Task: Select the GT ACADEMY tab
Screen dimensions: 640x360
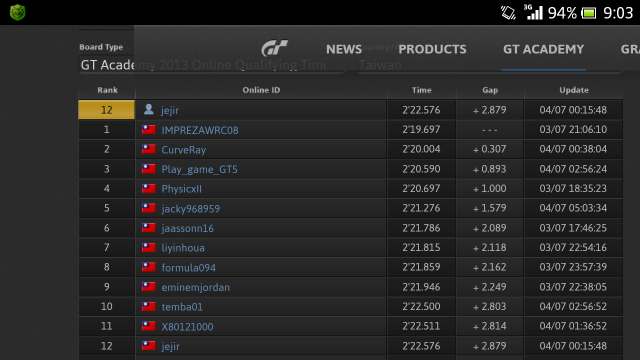Action: click(543, 49)
